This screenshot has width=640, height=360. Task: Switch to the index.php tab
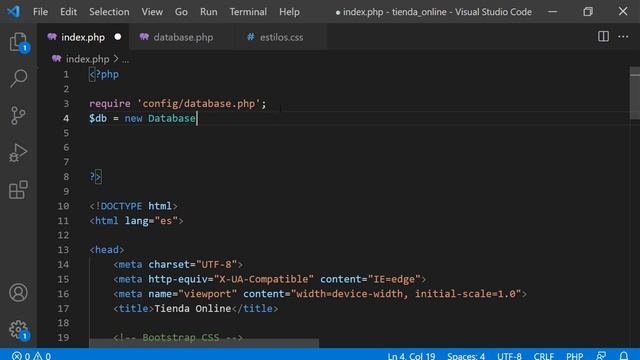click(83, 37)
